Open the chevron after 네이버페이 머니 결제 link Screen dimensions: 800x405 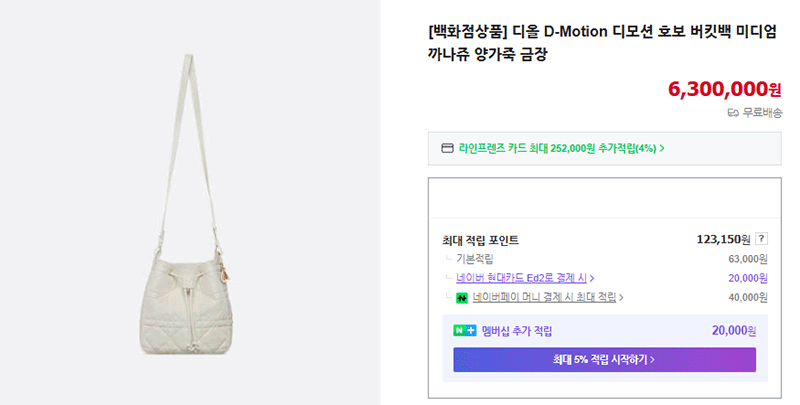tap(621, 297)
